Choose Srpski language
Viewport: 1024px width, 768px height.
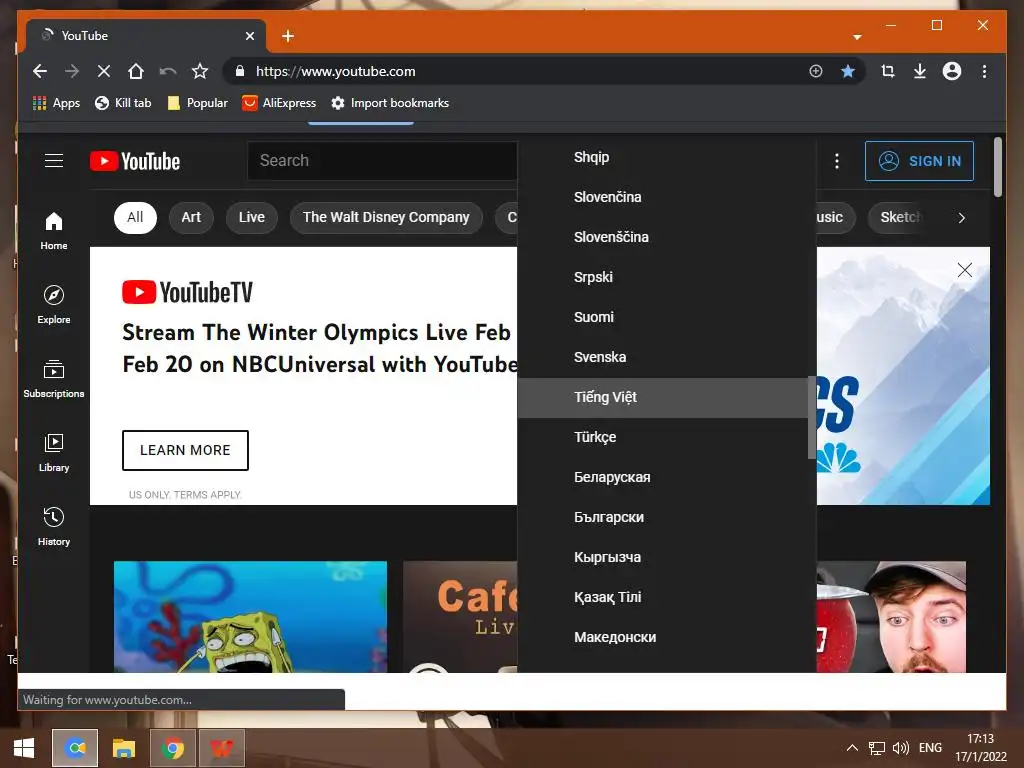[x=662, y=278]
